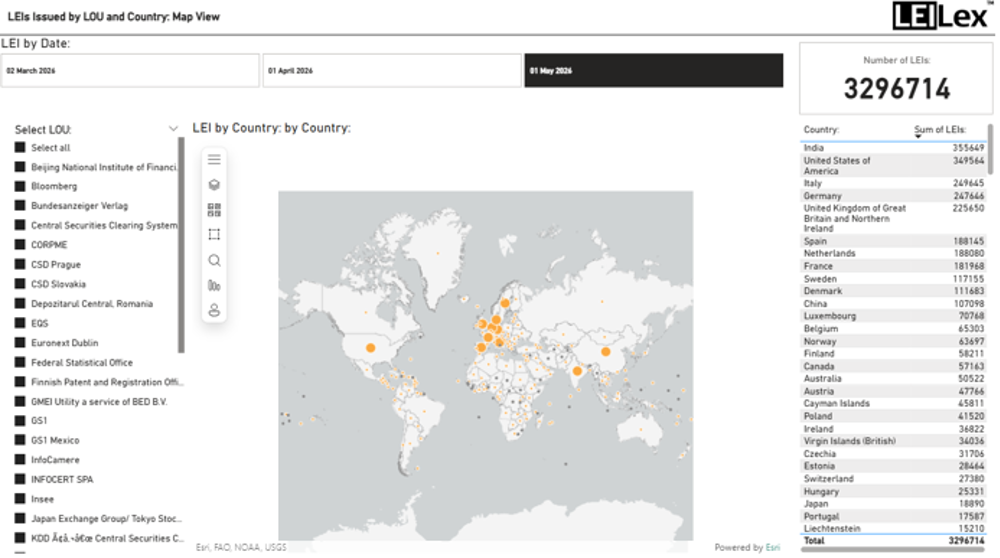Screen dimensions: 1000x558
Task: Toggle the Federal Statistical Office checkbox
Action: click(20, 363)
